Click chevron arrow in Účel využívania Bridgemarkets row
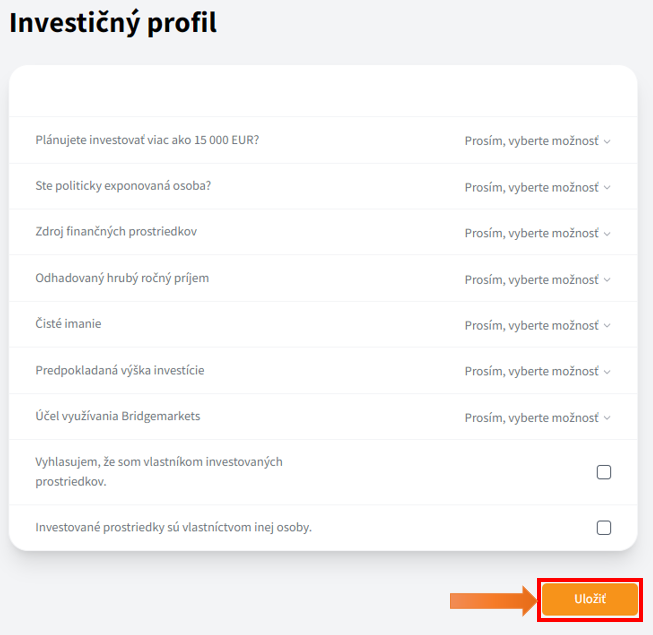Image resolution: width=653 pixels, height=635 pixels. point(606,418)
